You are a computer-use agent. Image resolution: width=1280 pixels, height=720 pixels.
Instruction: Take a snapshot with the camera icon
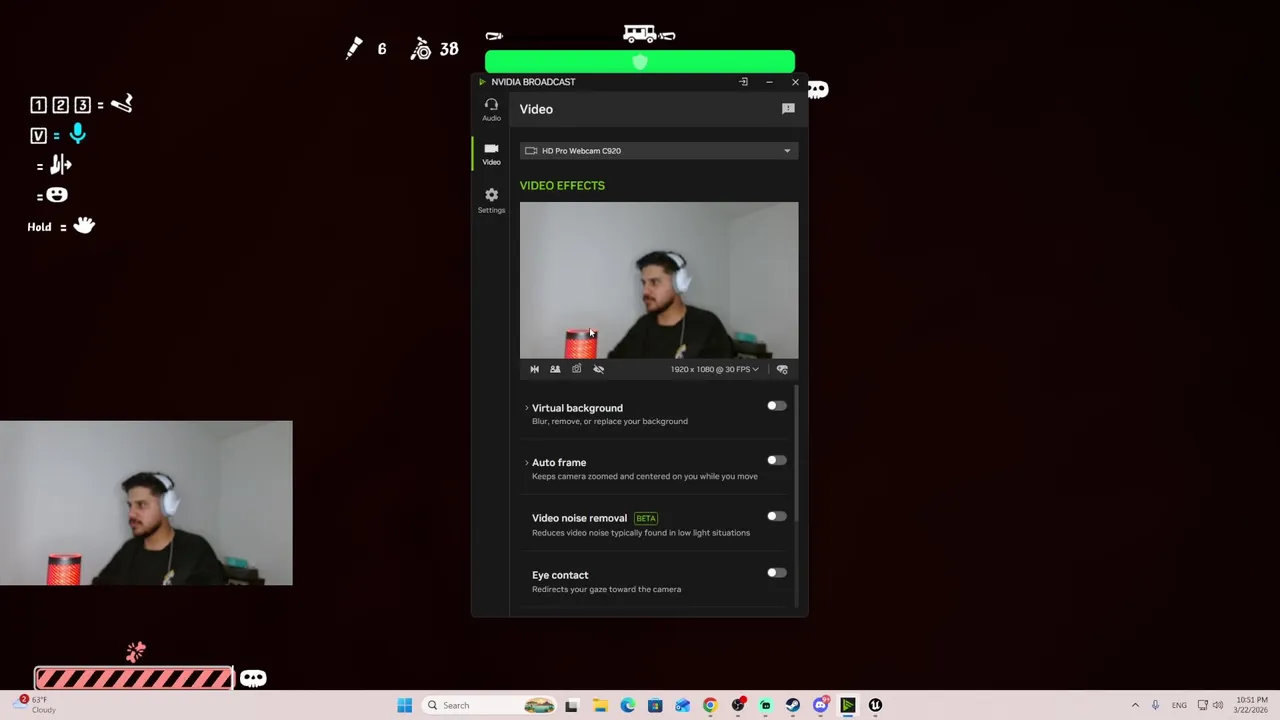576,369
